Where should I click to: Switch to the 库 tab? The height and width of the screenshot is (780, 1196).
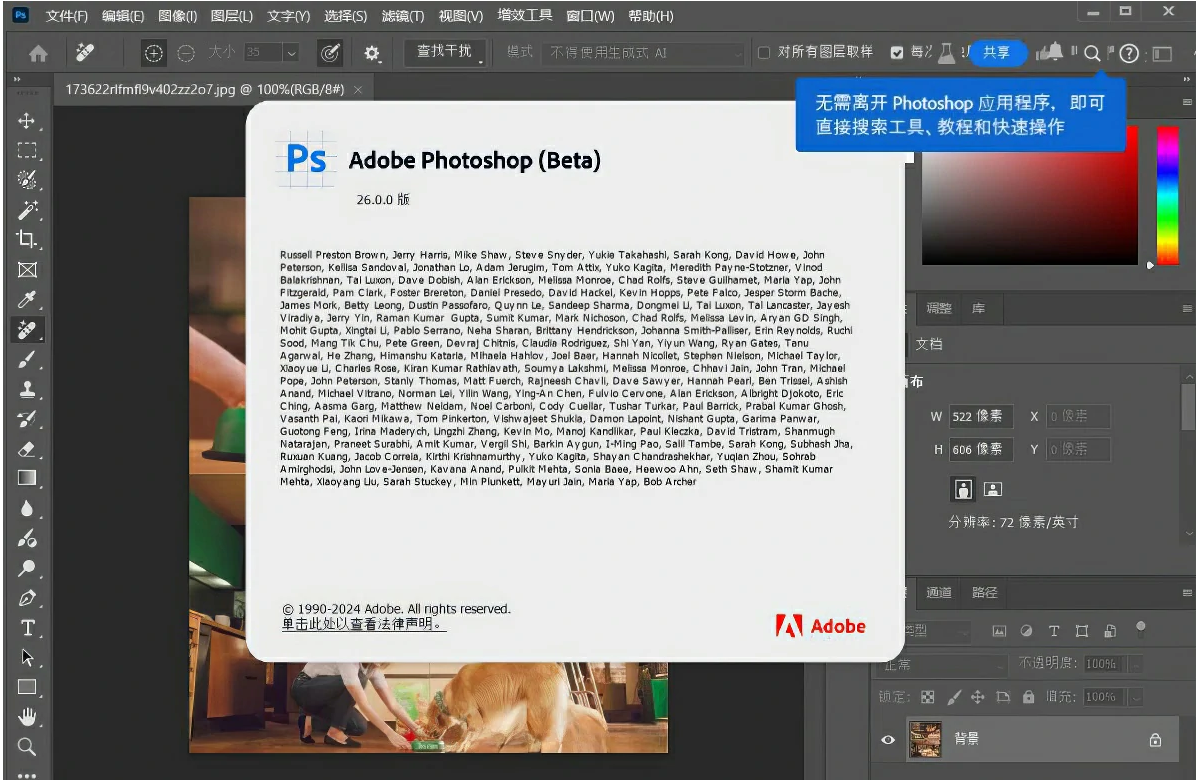tap(978, 308)
